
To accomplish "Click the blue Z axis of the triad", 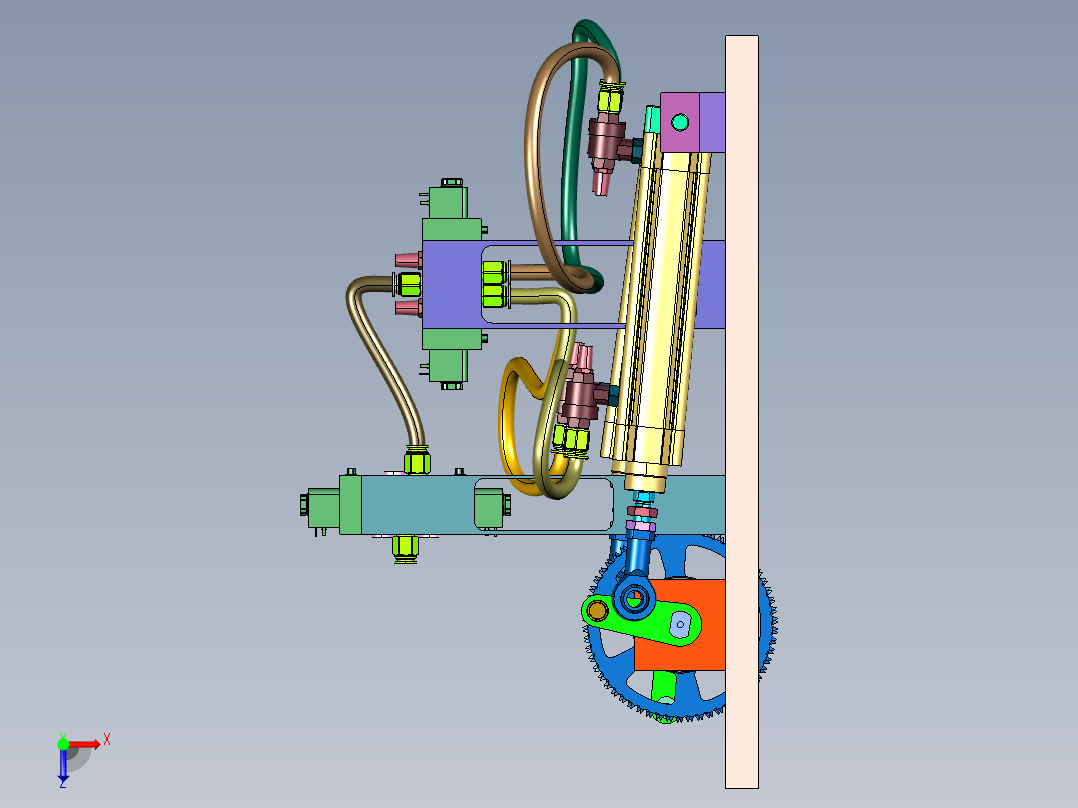I will pos(63,765).
